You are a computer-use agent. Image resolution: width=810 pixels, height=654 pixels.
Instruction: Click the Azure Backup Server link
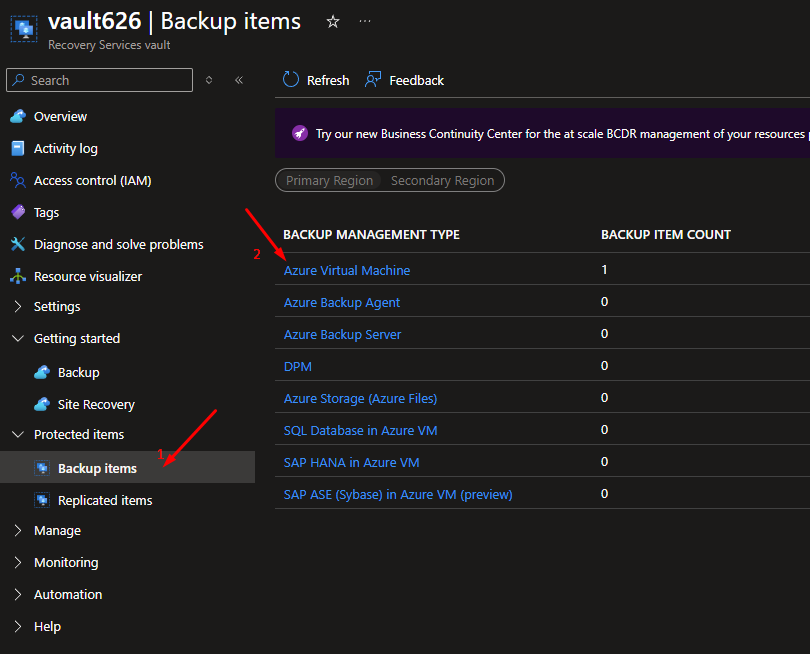342,334
